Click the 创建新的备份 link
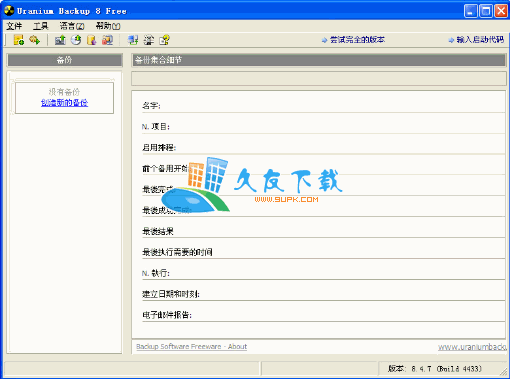The height and width of the screenshot is (379, 510). tap(64, 103)
